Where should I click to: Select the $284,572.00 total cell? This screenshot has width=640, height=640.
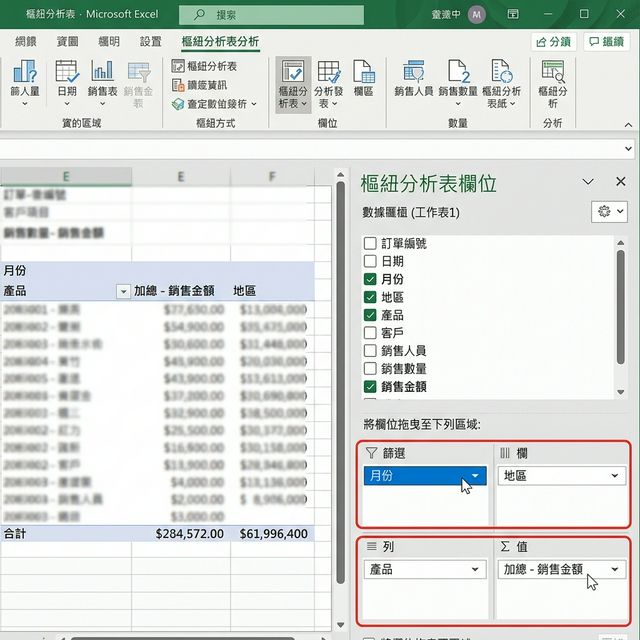[181, 533]
